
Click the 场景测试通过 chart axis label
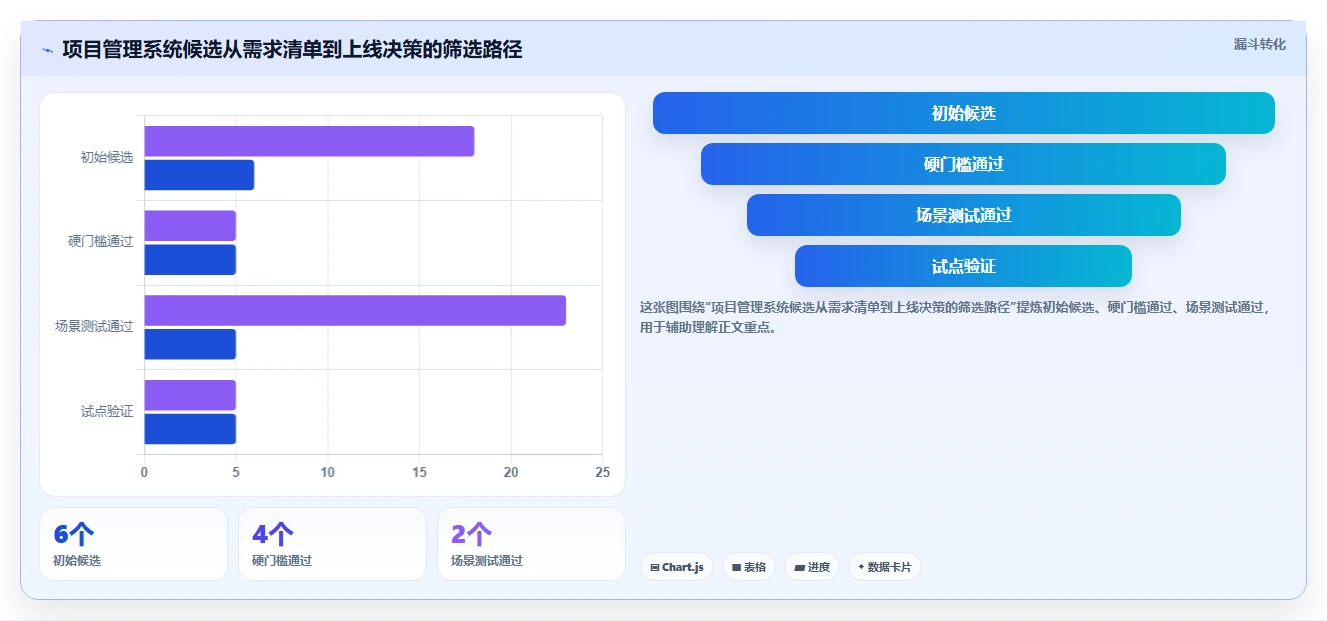coord(94,327)
